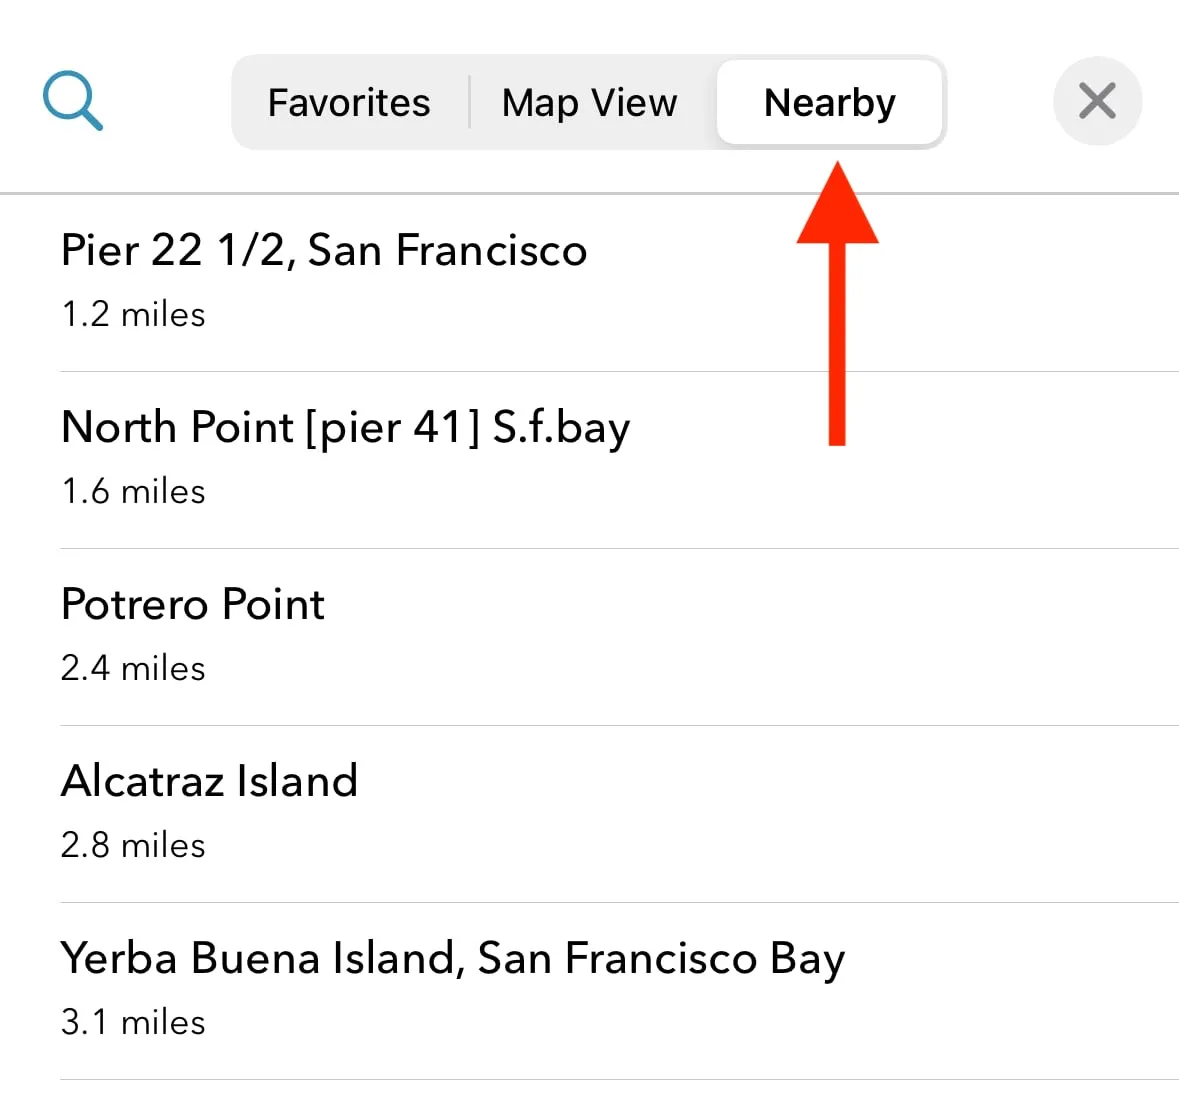Open the Potrero Point location

pos(193,604)
